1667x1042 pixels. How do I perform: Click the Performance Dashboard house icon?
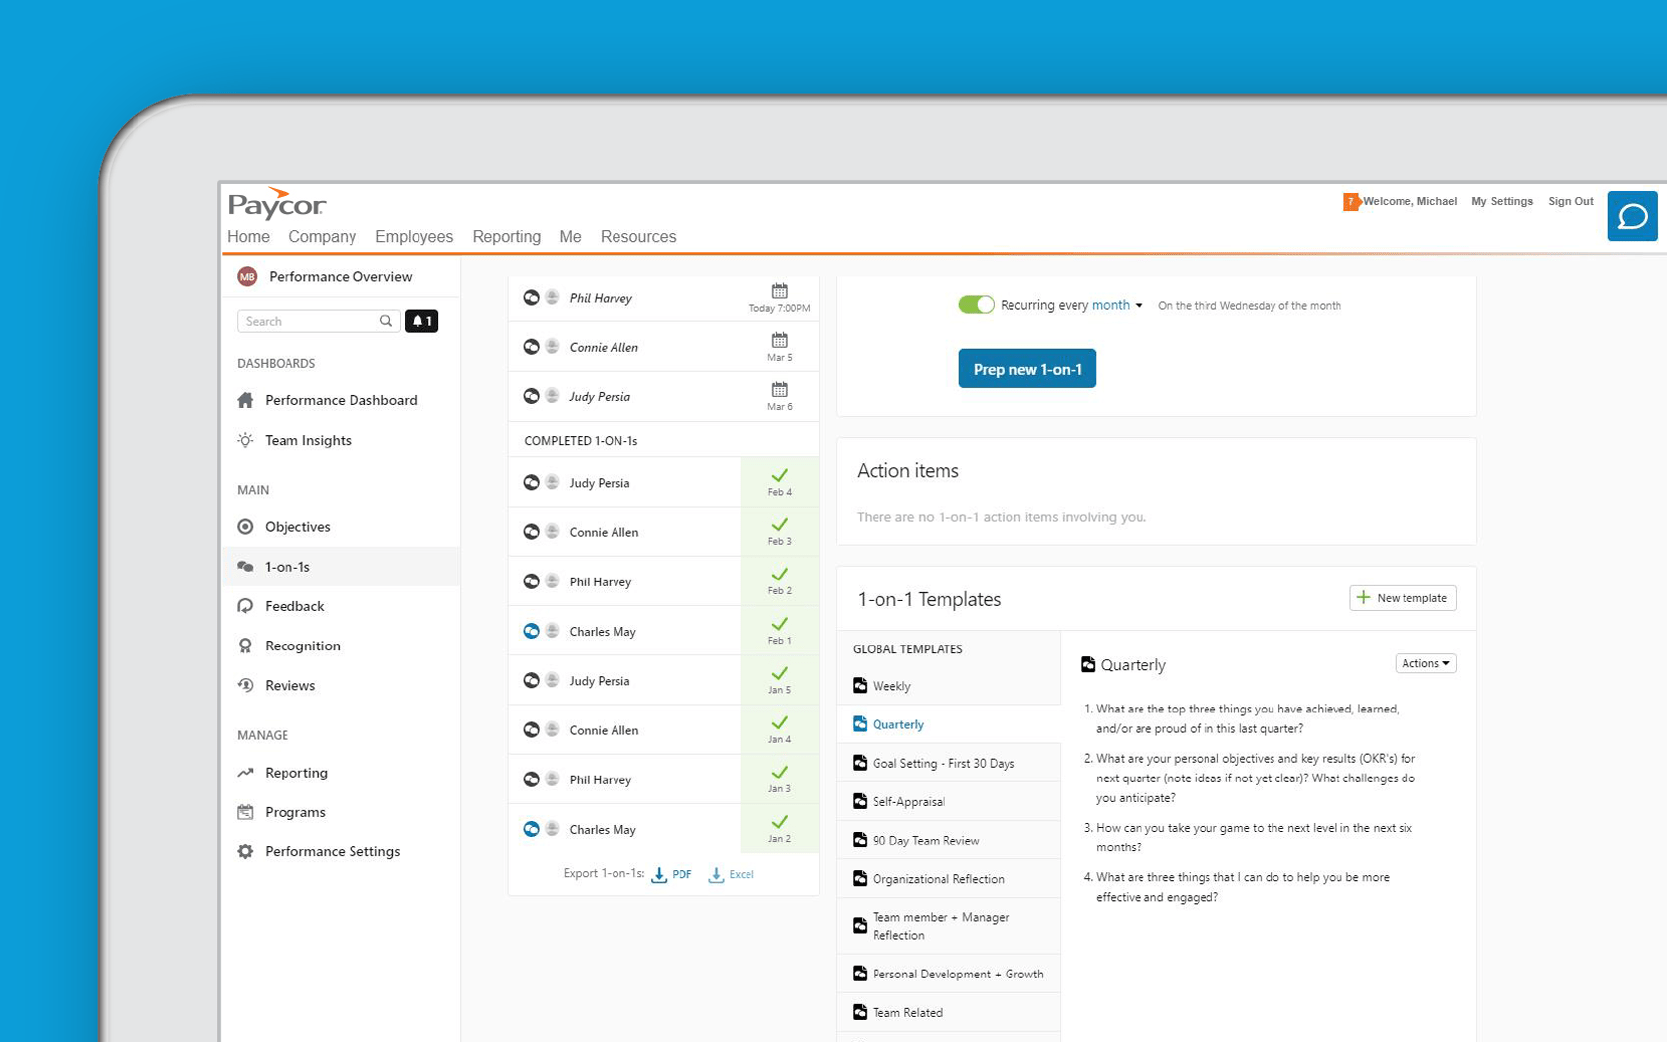point(245,400)
